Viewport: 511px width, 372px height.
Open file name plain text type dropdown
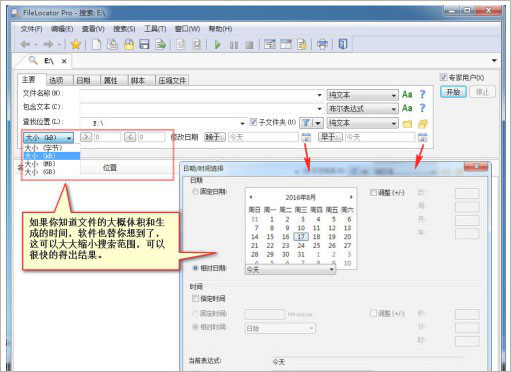[x=362, y=95]
